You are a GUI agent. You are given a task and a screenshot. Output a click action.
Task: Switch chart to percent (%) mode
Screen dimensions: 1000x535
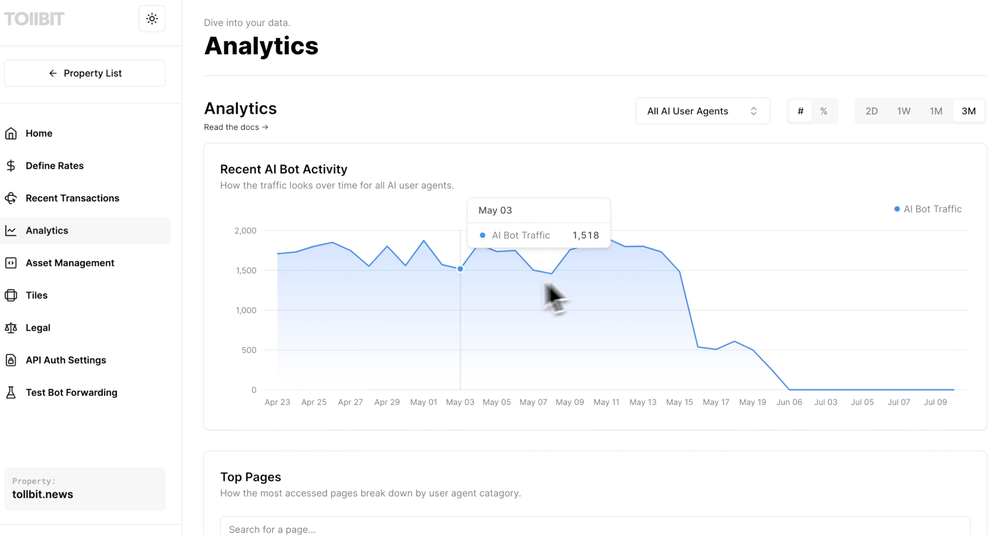824,111
